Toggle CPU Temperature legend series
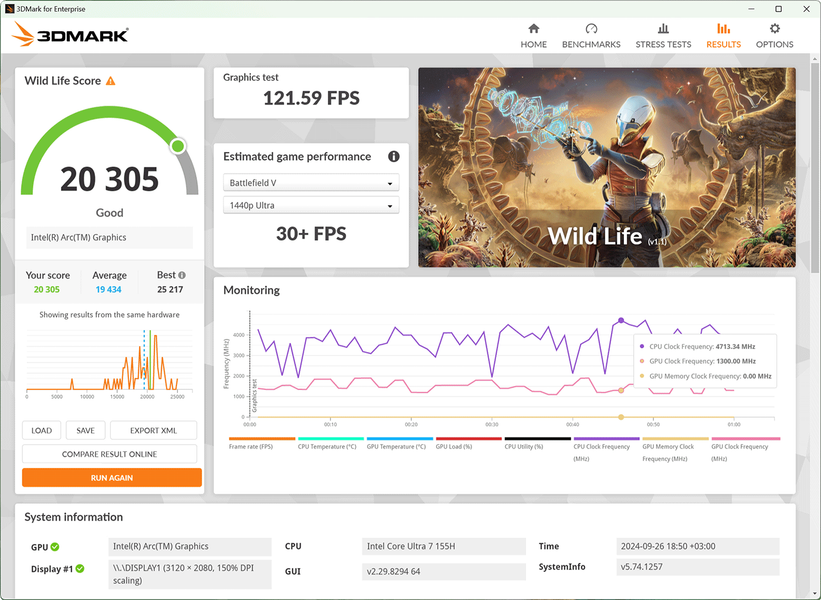Viewport: 821px width, 600px height. coord(330,444)
